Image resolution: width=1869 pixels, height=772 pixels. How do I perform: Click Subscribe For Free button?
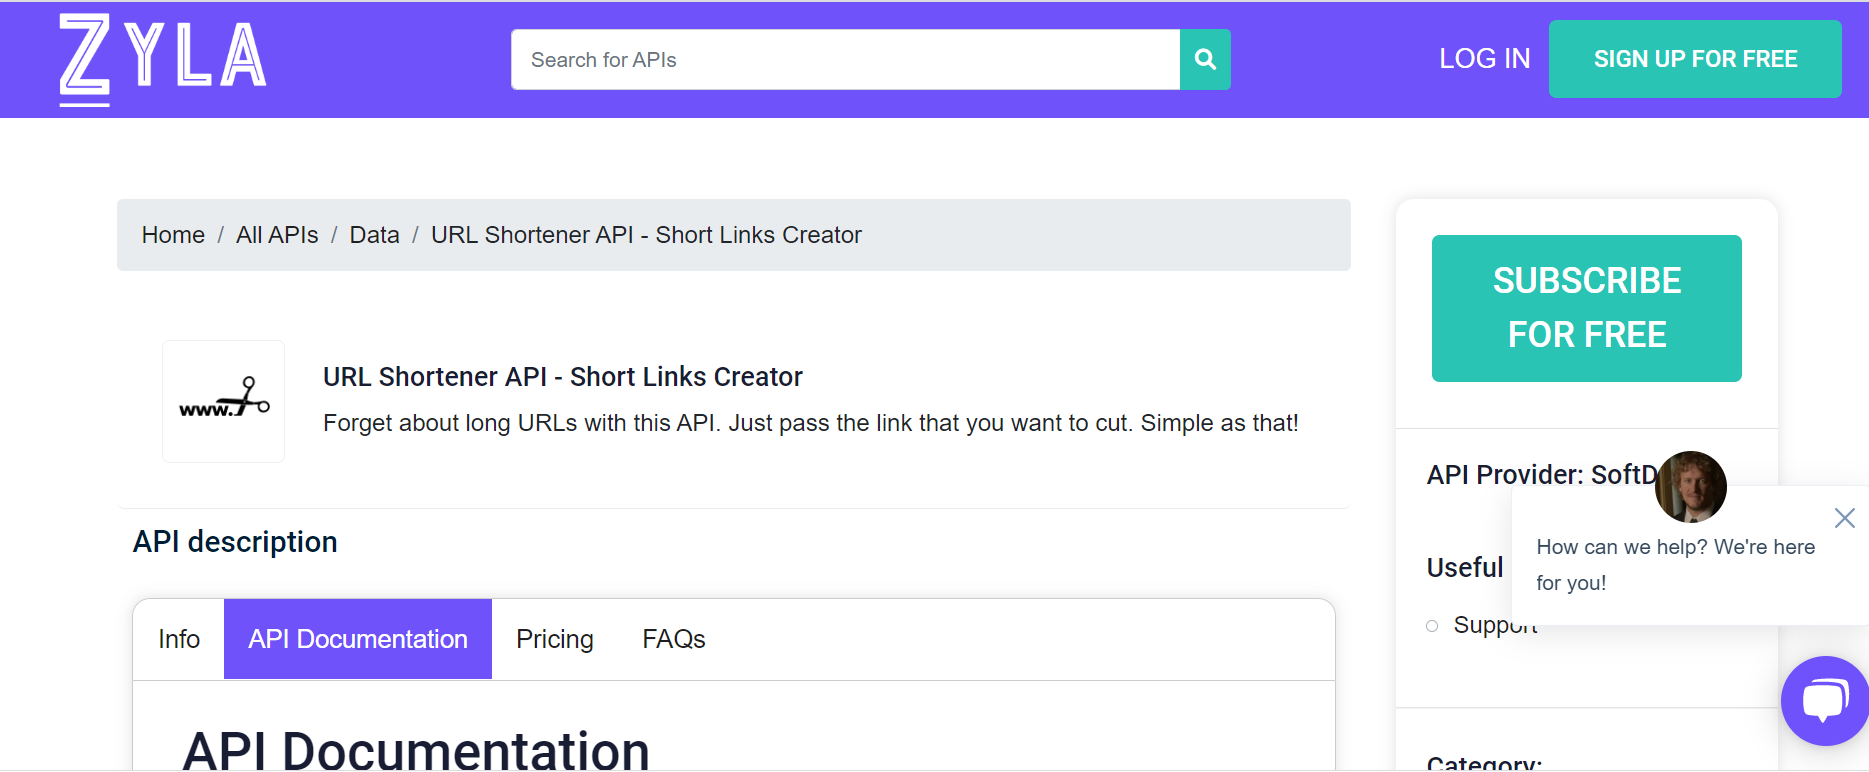(1587, 308)
